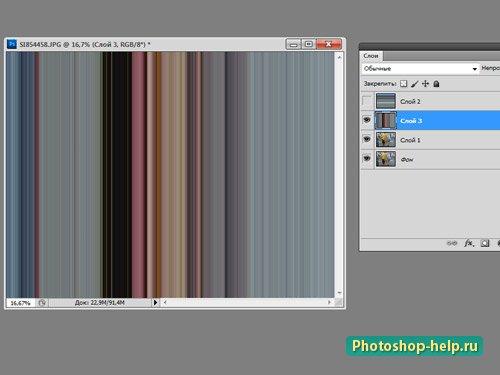The image size is (500, 375).
Task: Open the status bar info arrow menu
Action: [155, 302]
